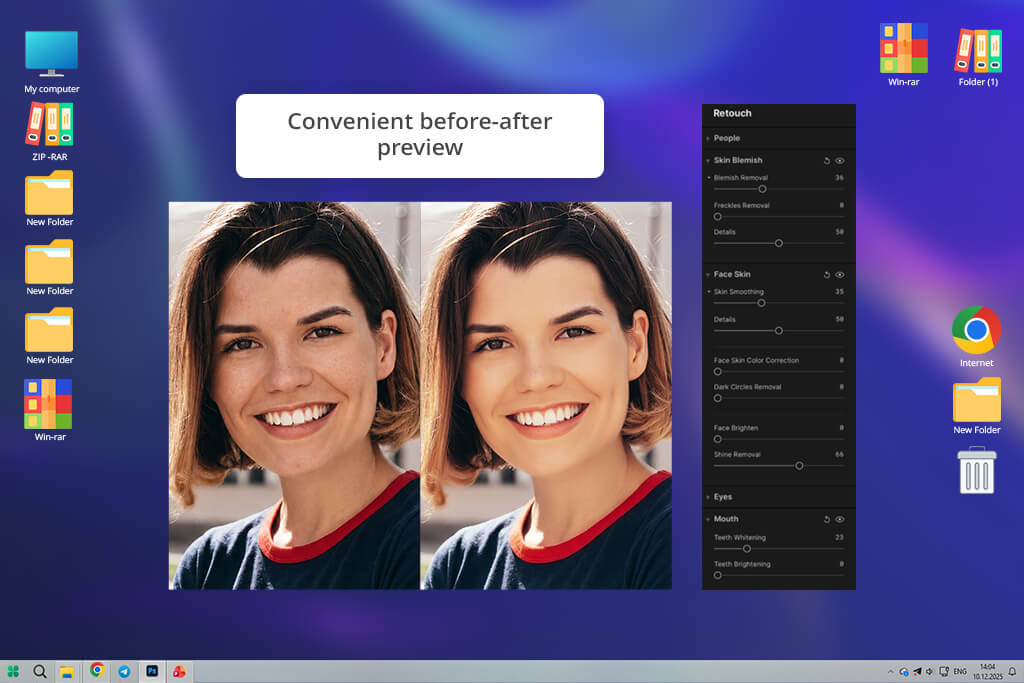This screenshot has height=683, width=1024.
Task: Open the taskbar clock and date
Action: pos(987,671)
